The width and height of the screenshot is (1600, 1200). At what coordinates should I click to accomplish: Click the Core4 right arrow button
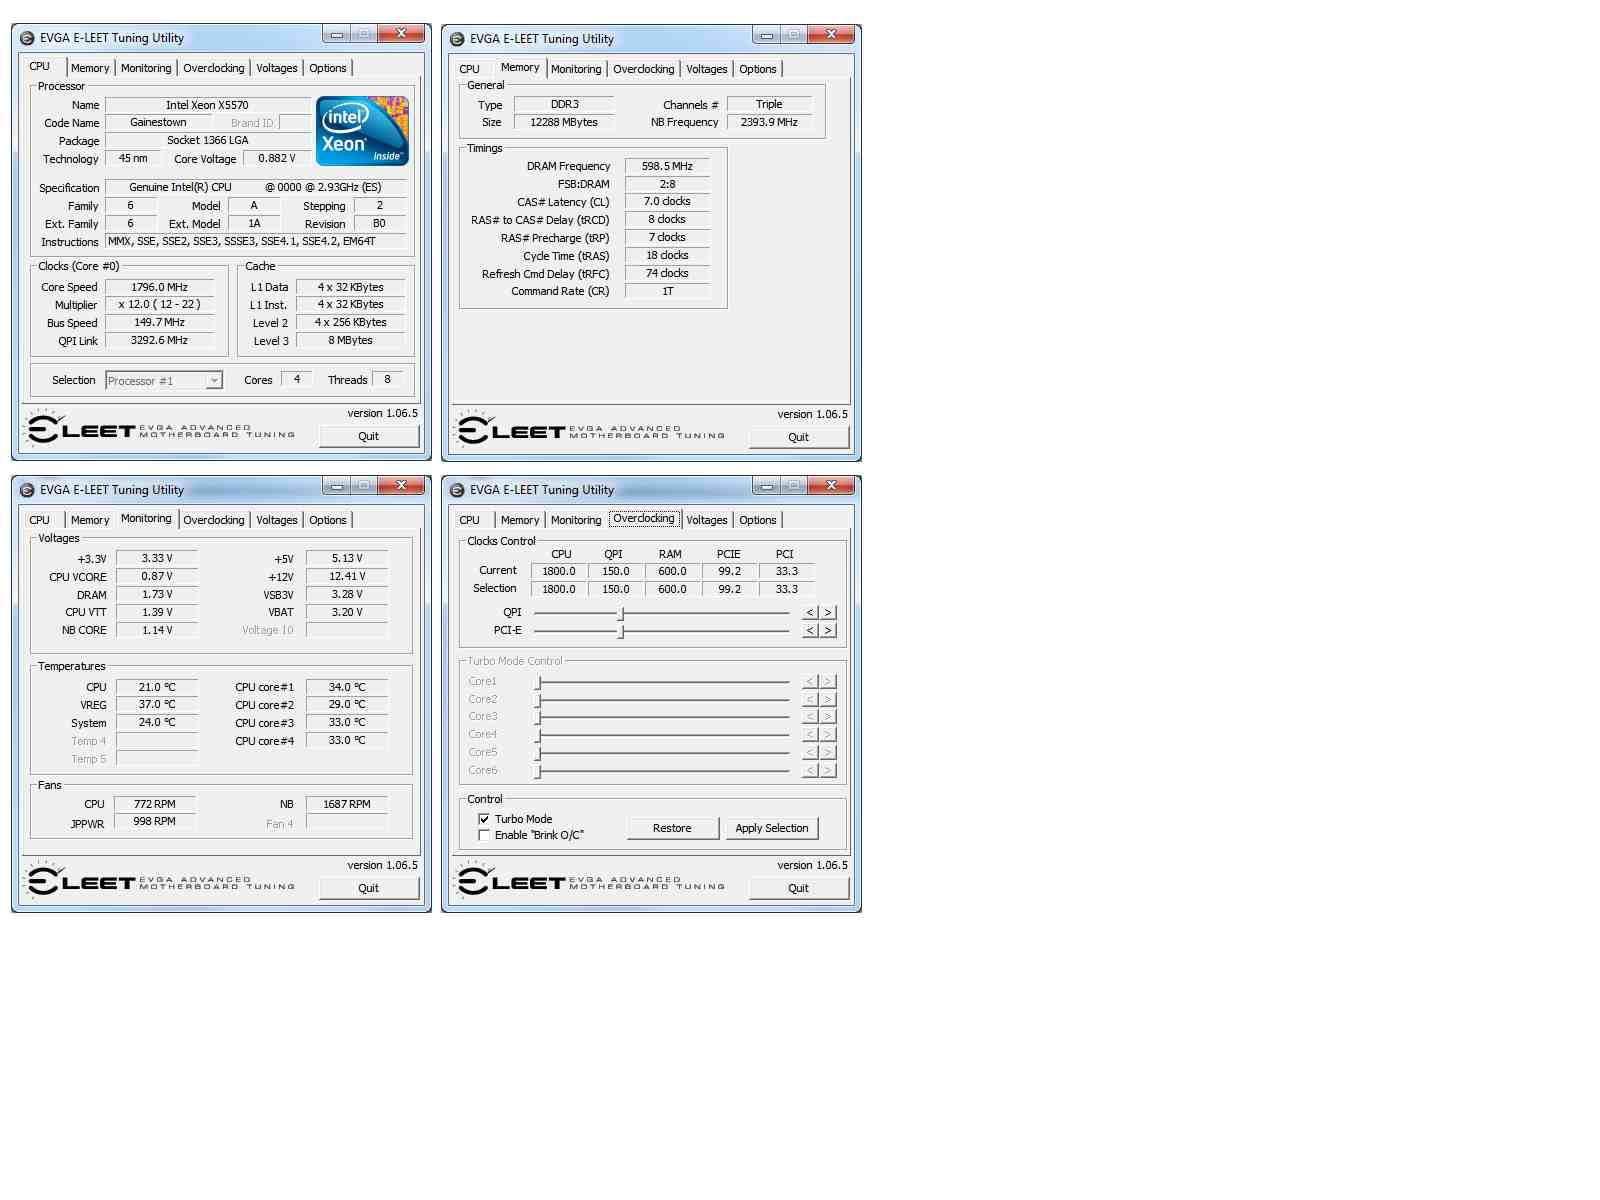tap(828, 735)
